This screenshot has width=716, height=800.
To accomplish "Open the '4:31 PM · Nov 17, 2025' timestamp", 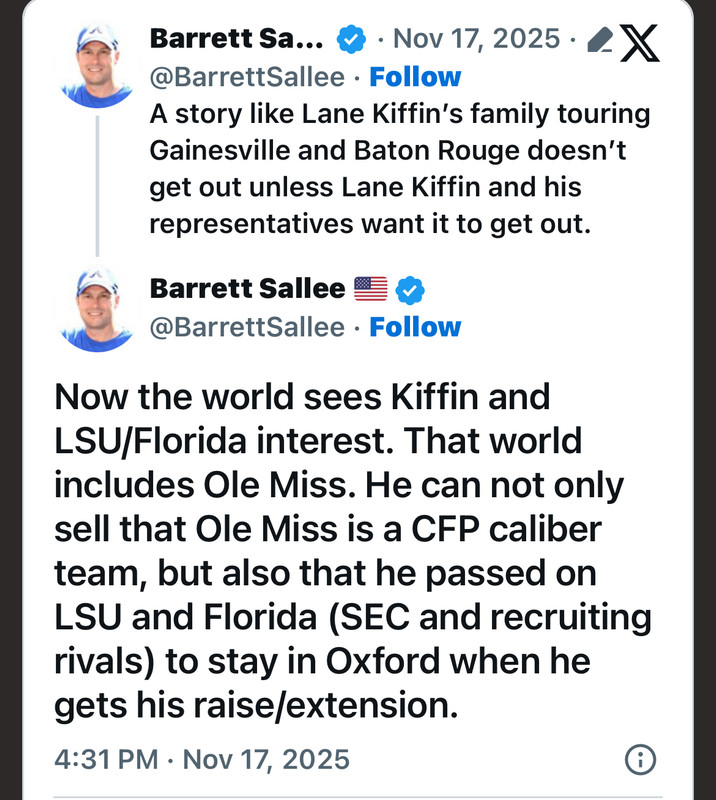I will [x=201, y=759].
